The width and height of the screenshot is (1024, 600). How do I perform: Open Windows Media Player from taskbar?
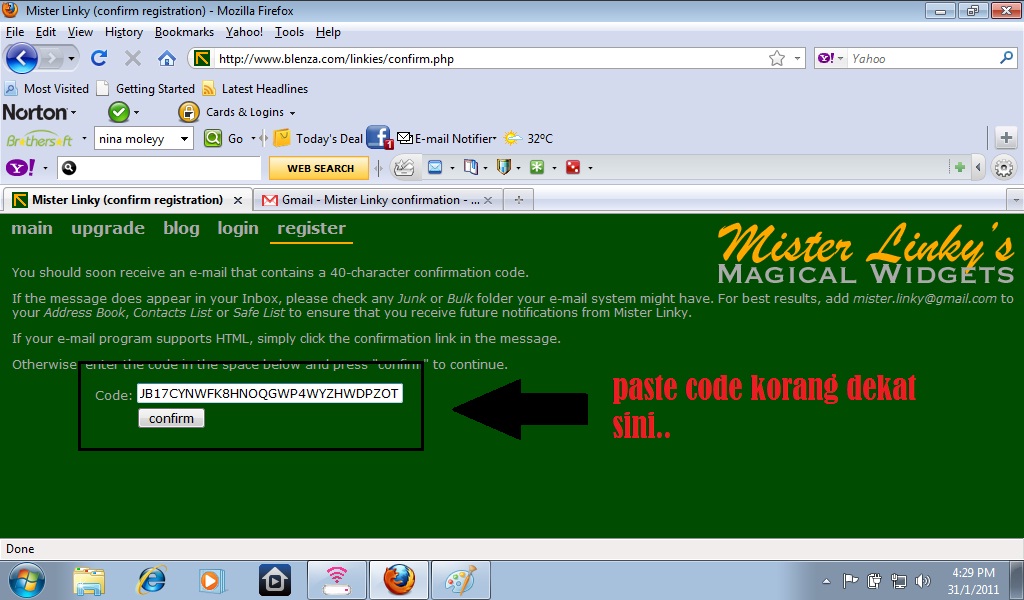coord(212,580)
